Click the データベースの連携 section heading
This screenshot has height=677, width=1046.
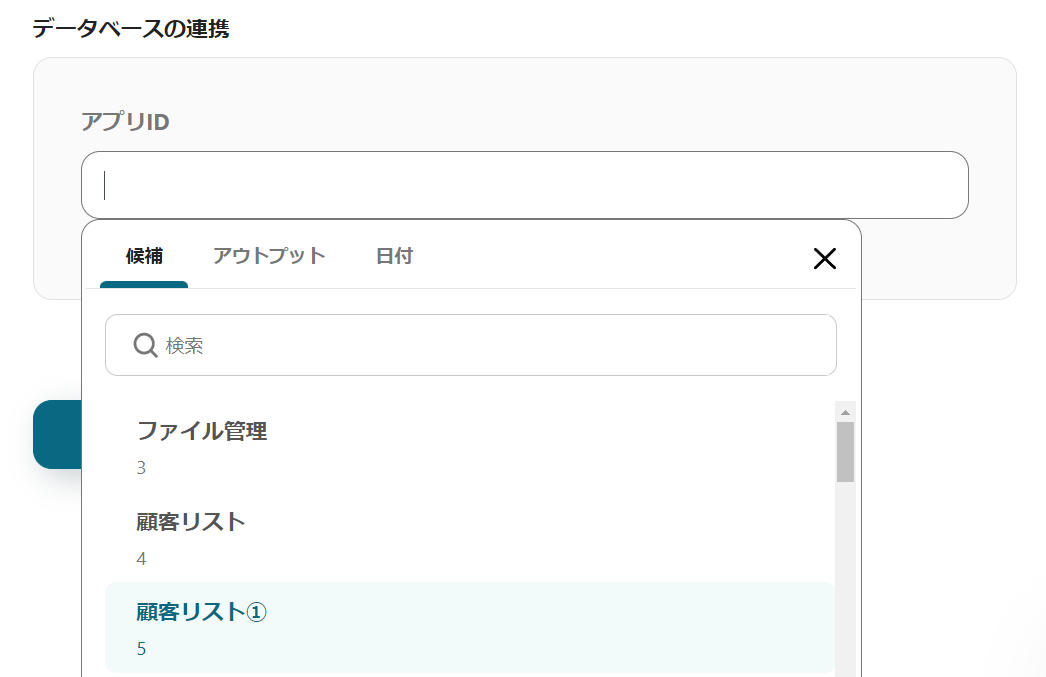(131, 28)
